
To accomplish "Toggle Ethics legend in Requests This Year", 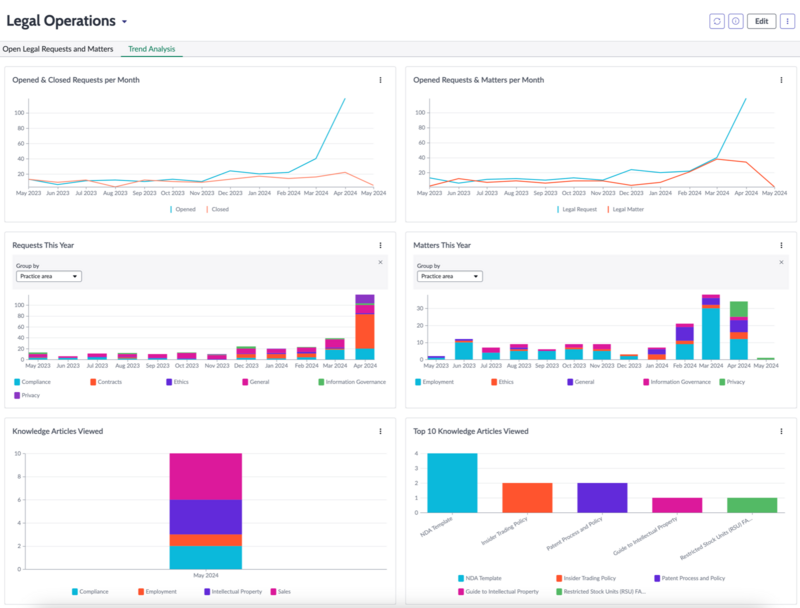I will pos(178,382).
